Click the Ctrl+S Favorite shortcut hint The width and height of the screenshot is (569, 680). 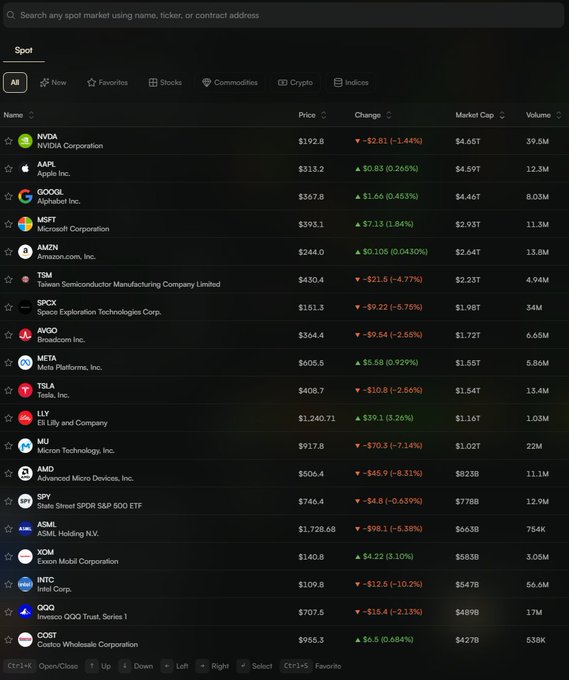point(311,666)
